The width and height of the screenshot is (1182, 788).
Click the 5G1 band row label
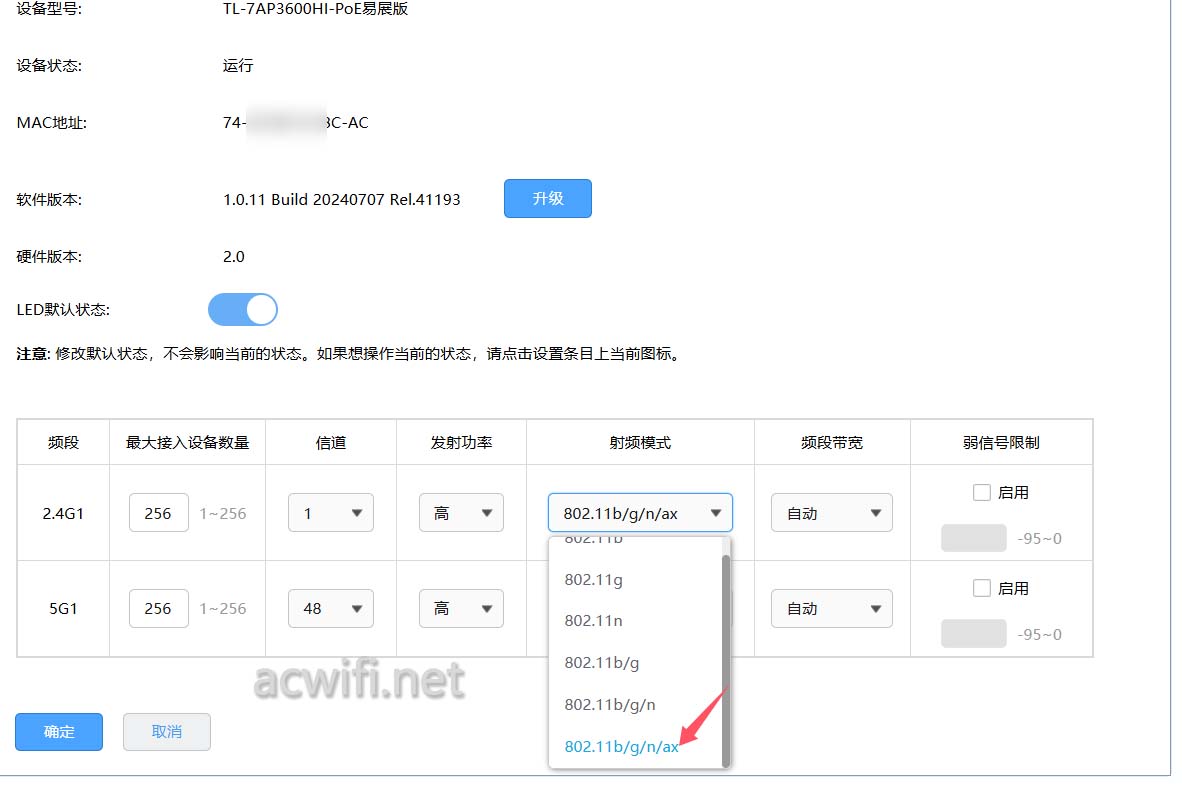63,609
